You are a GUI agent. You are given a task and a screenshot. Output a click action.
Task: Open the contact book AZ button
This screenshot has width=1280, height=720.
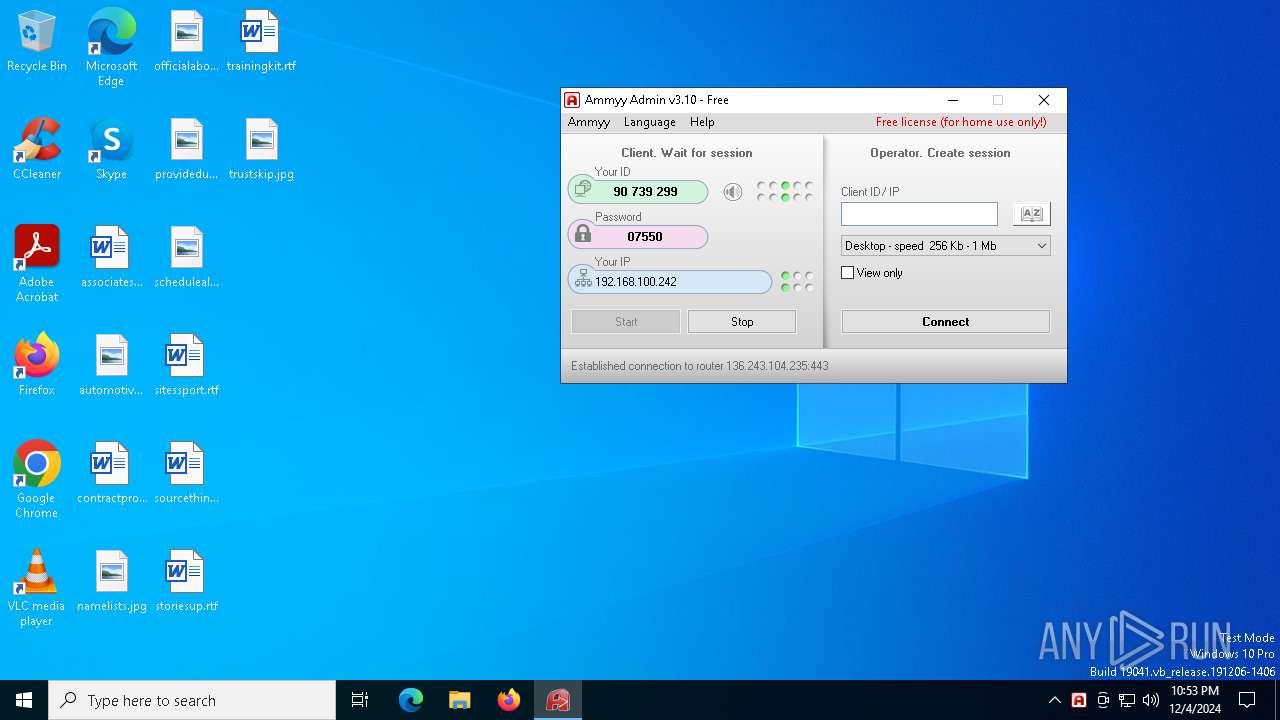coord(1031,214)
